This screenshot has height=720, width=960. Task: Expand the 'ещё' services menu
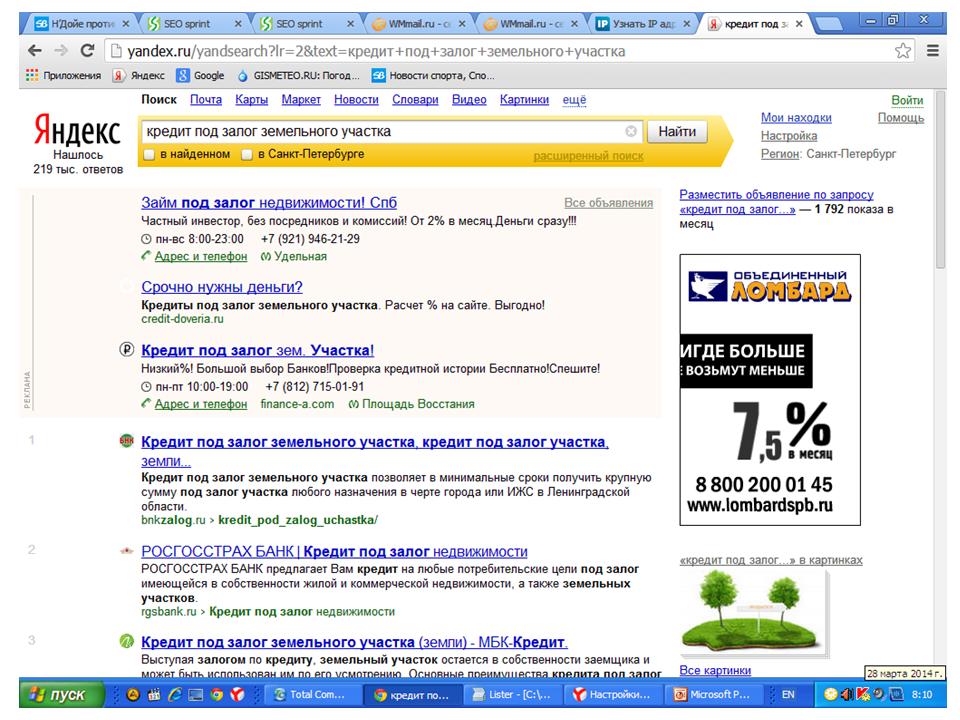click(574, 100)
